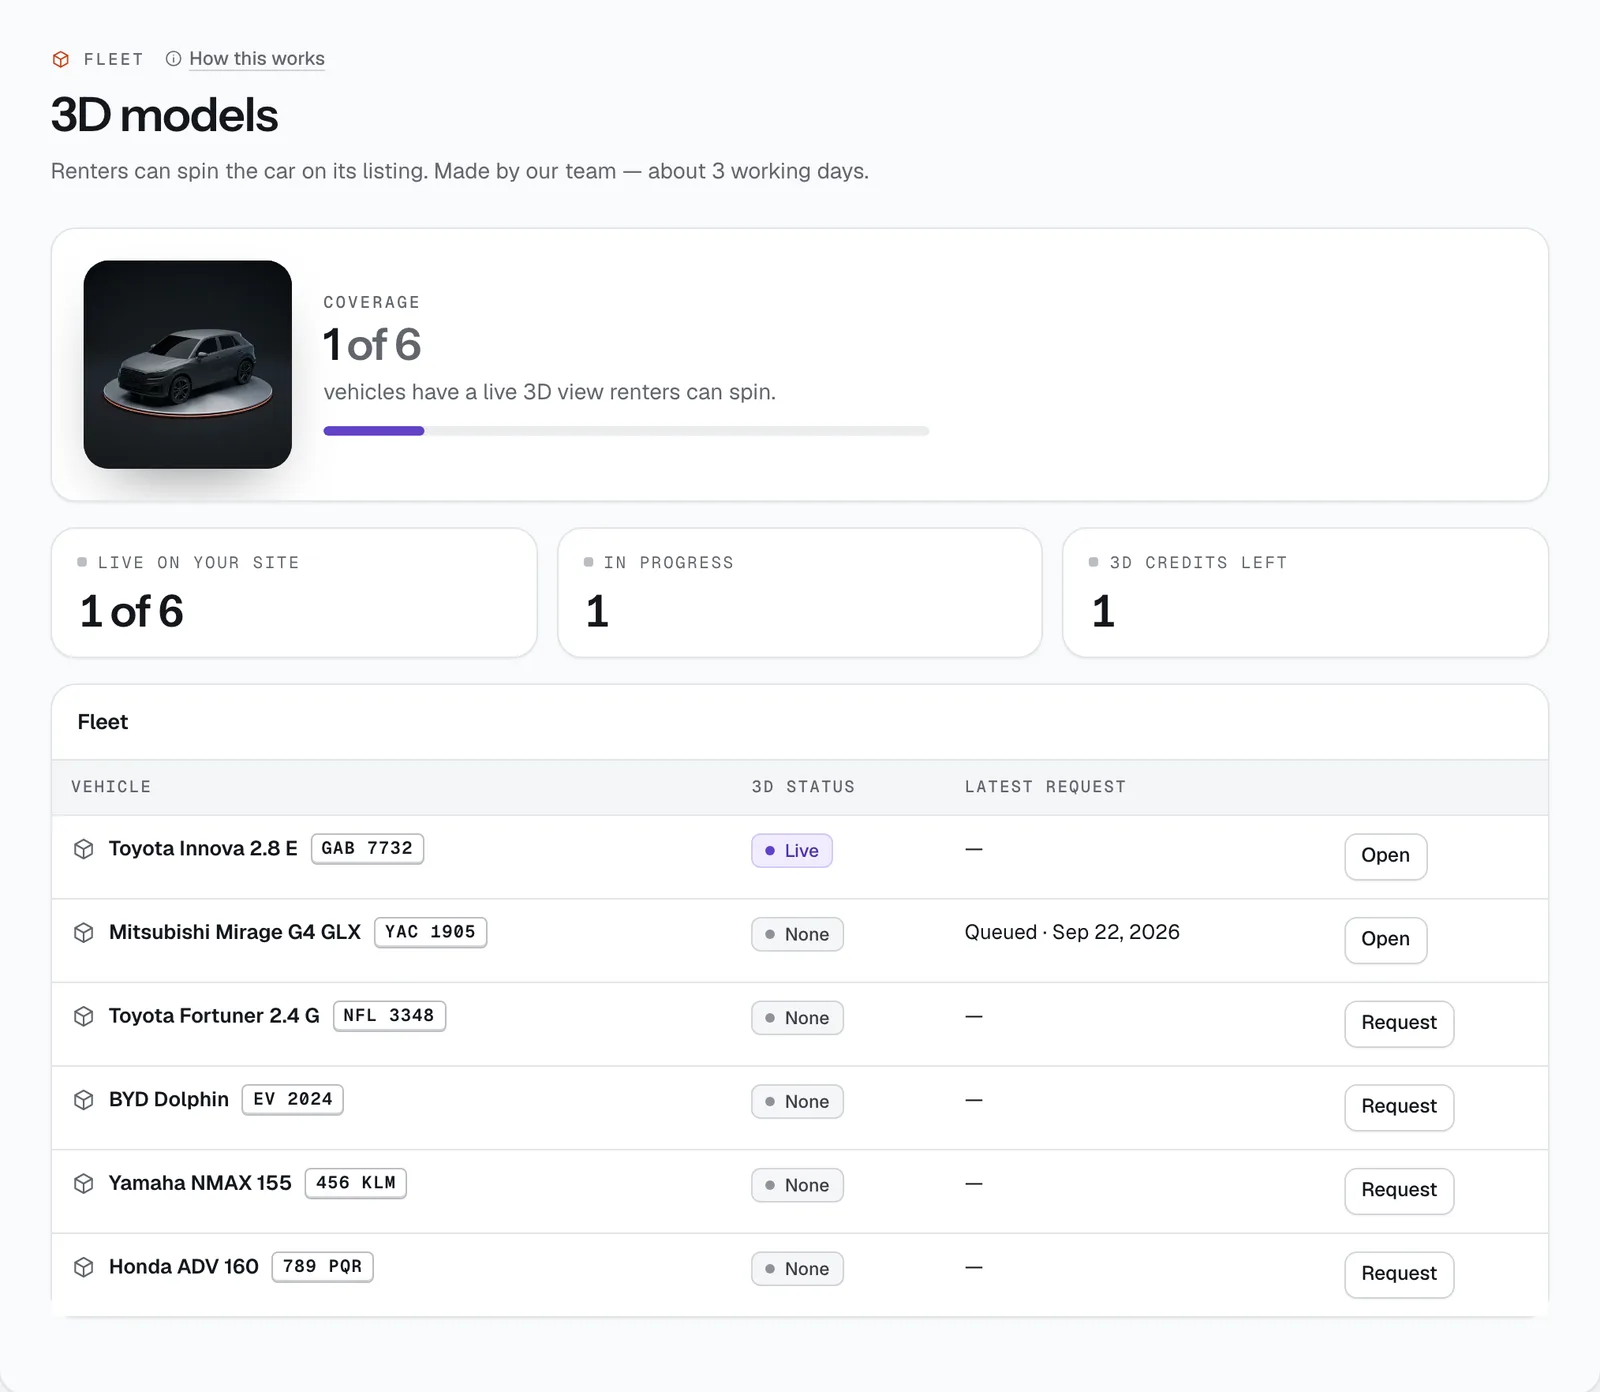Click the 3D car preview thumbnail
Screen dimensions: 1600x1392
(188, 365)
